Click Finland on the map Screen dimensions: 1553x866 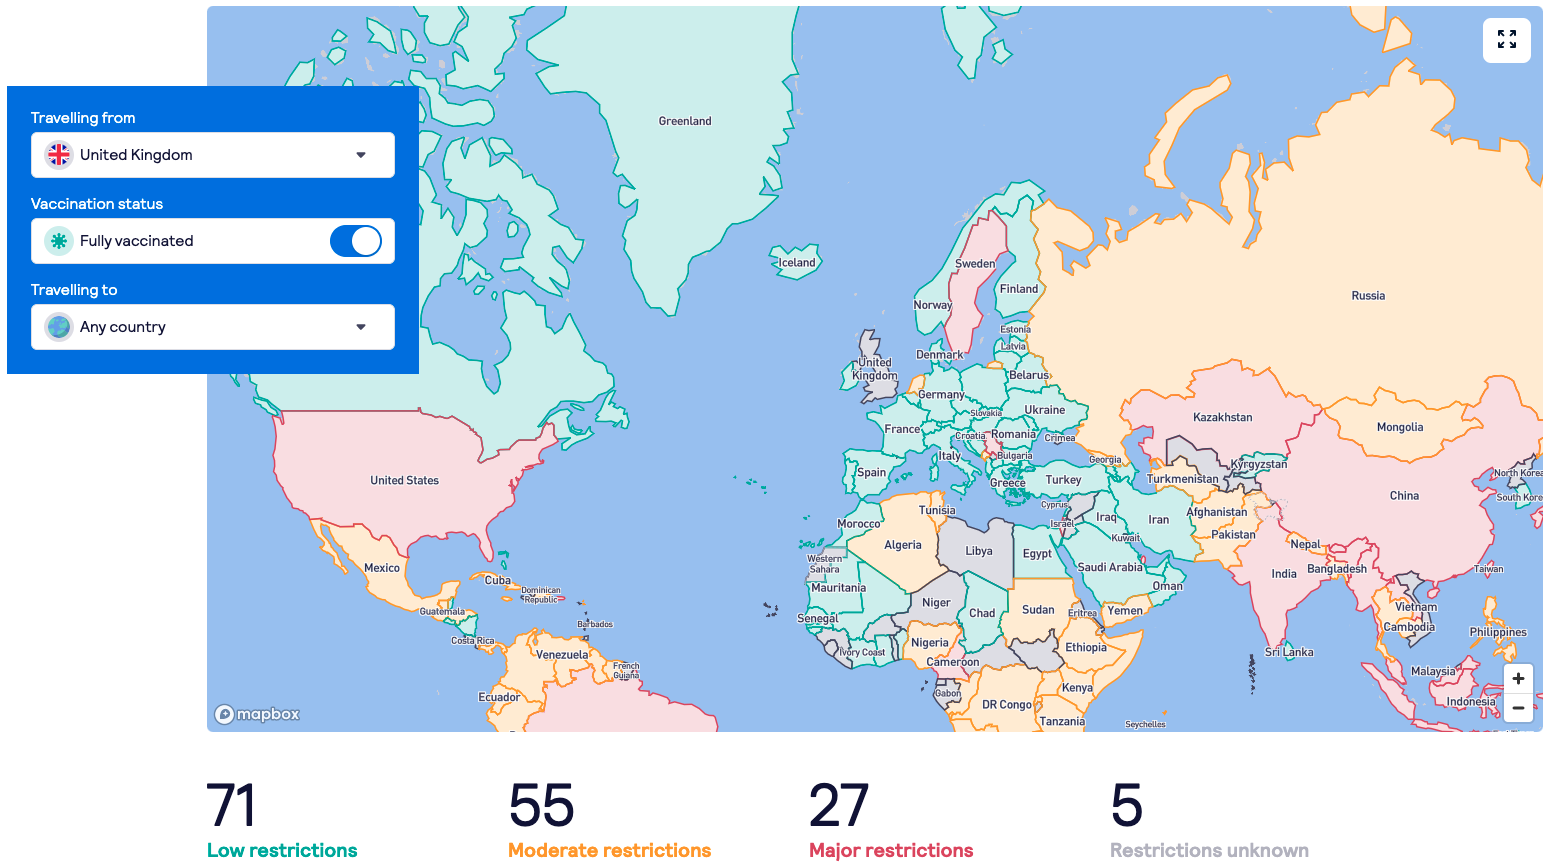pyautogui.click(x=1019, y=289)
